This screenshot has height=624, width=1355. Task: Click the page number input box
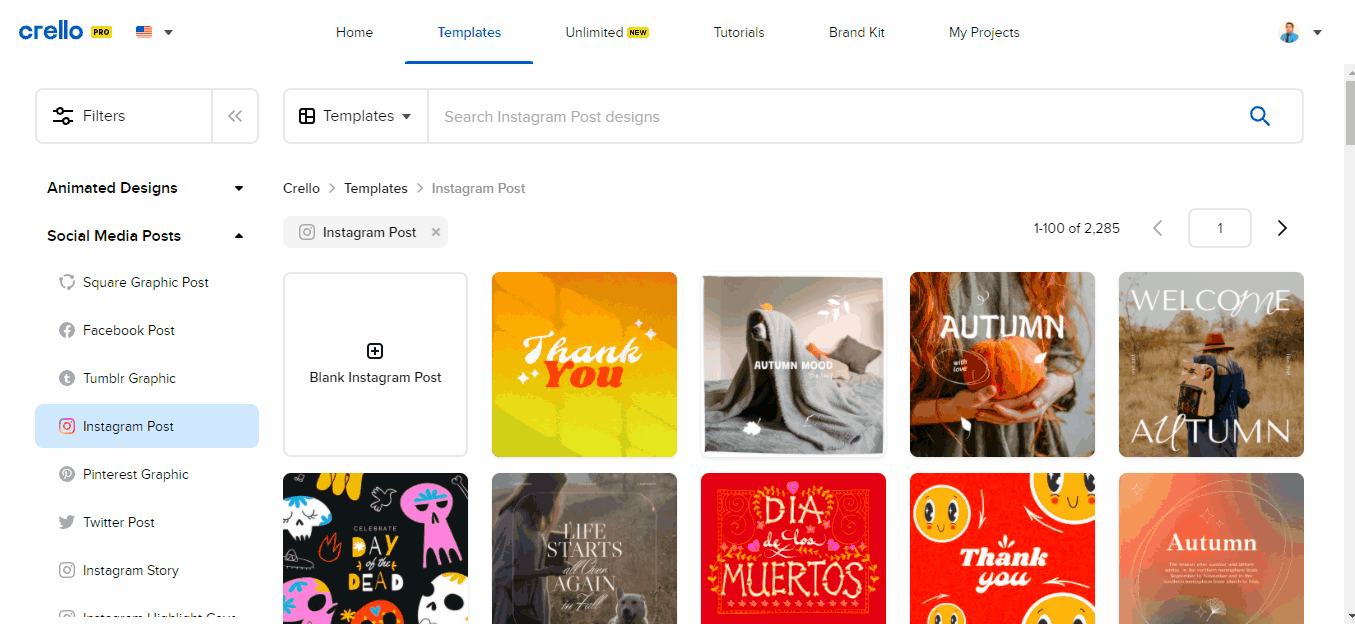pos(1220,228)
